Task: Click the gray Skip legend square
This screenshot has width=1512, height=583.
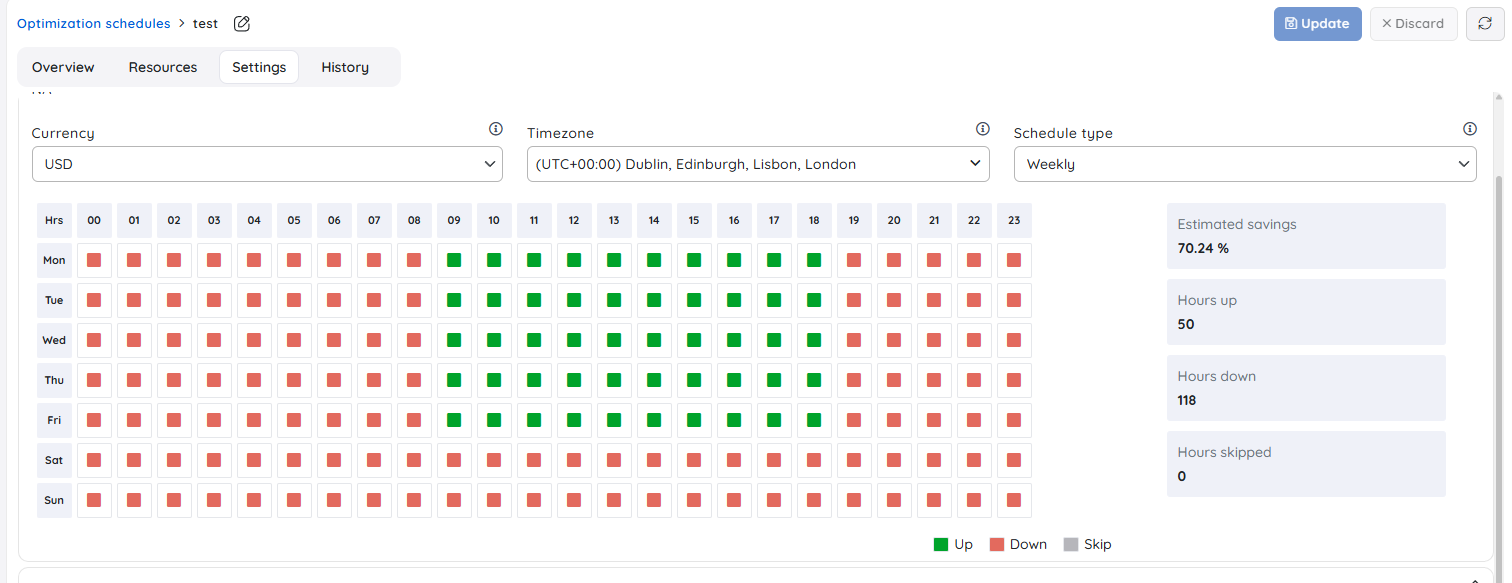Action: (x=1071, y=545)
